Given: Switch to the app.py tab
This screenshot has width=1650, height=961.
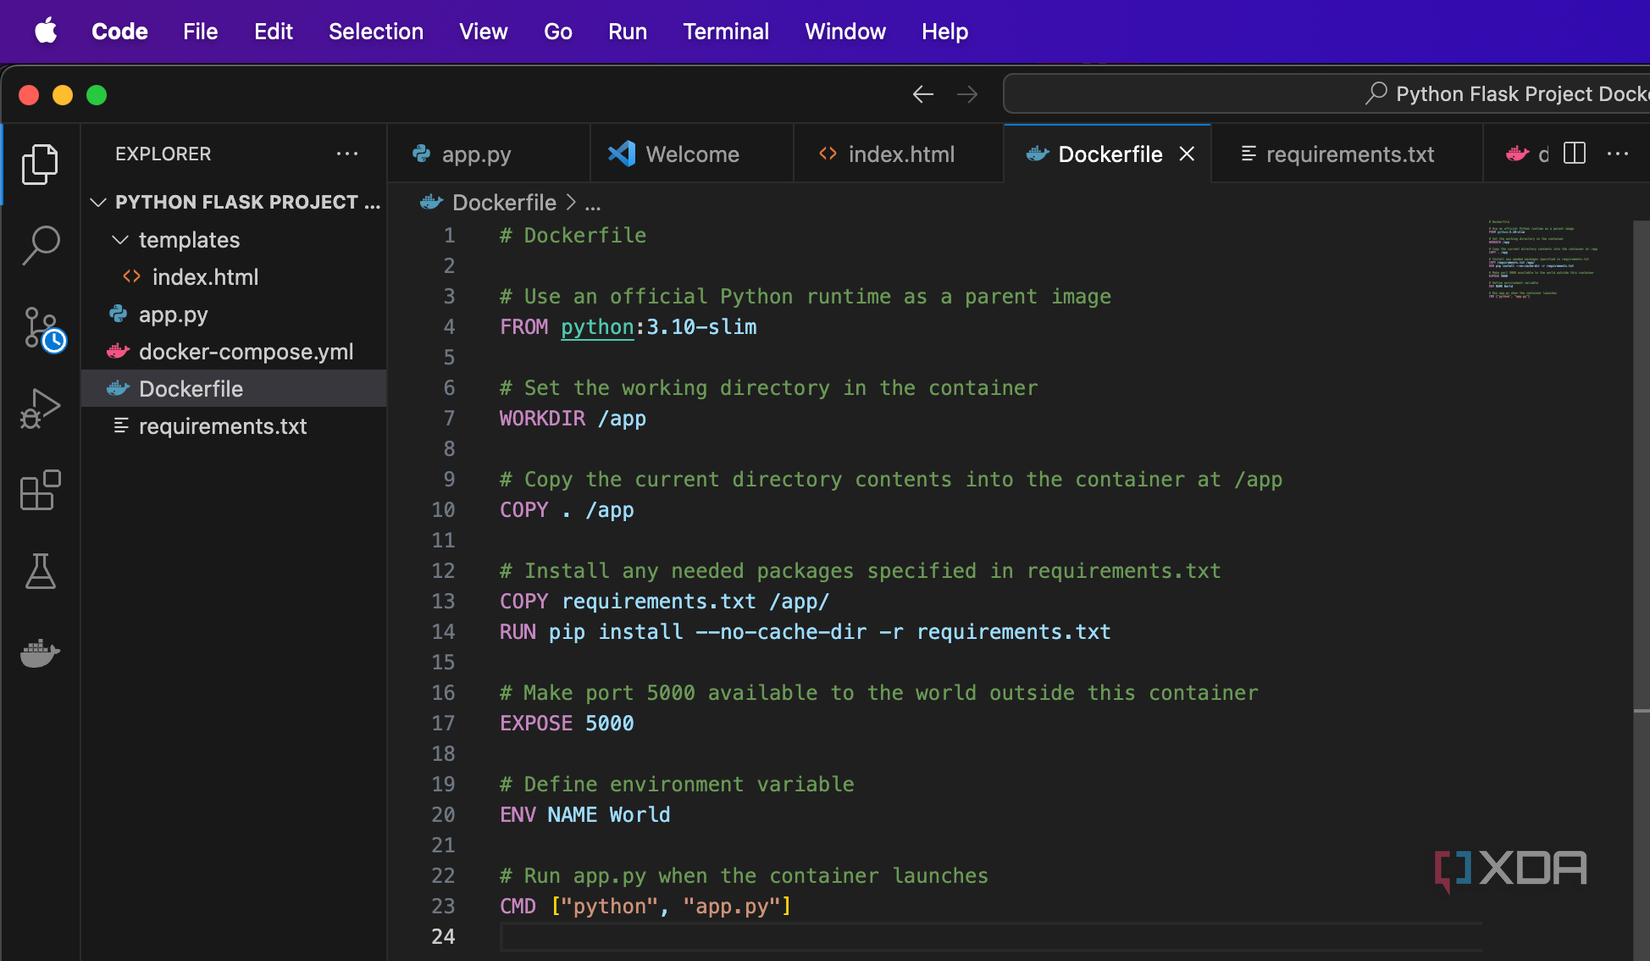Looking at the screenshot, I should 475,154.
